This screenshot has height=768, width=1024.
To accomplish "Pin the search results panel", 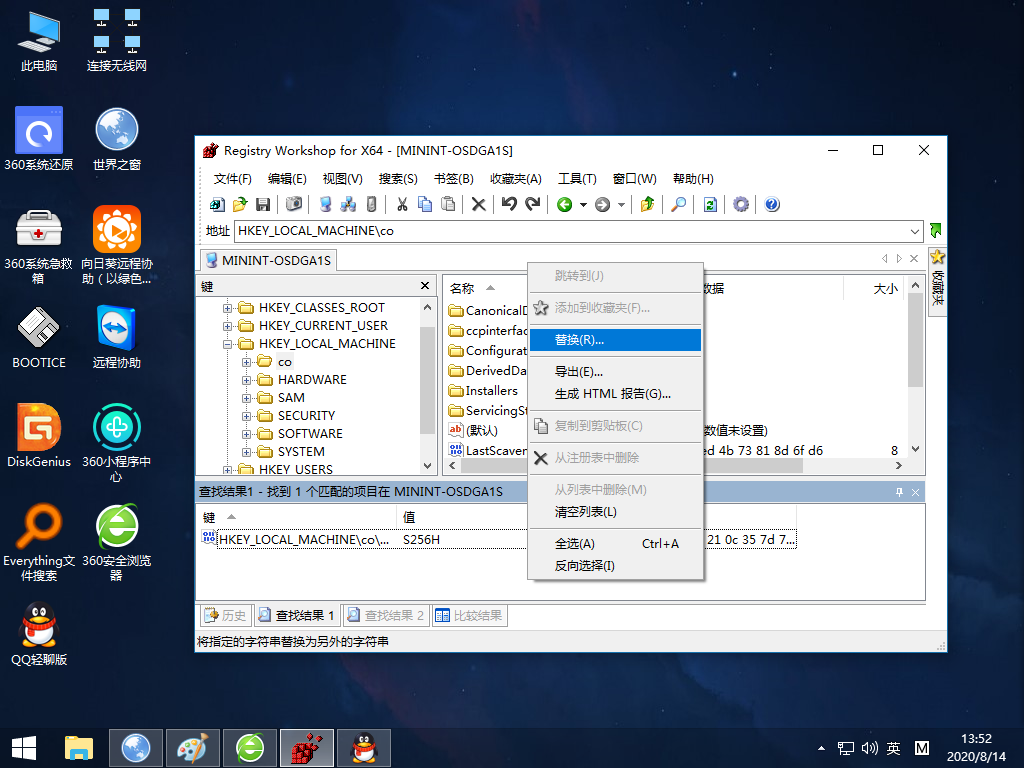I will (899, 492).
